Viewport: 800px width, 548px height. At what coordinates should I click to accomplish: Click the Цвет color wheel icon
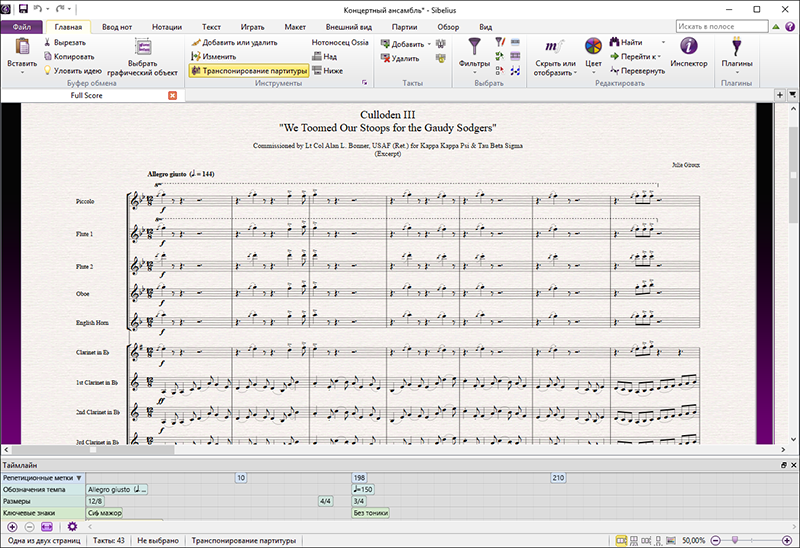click(593, 46)
